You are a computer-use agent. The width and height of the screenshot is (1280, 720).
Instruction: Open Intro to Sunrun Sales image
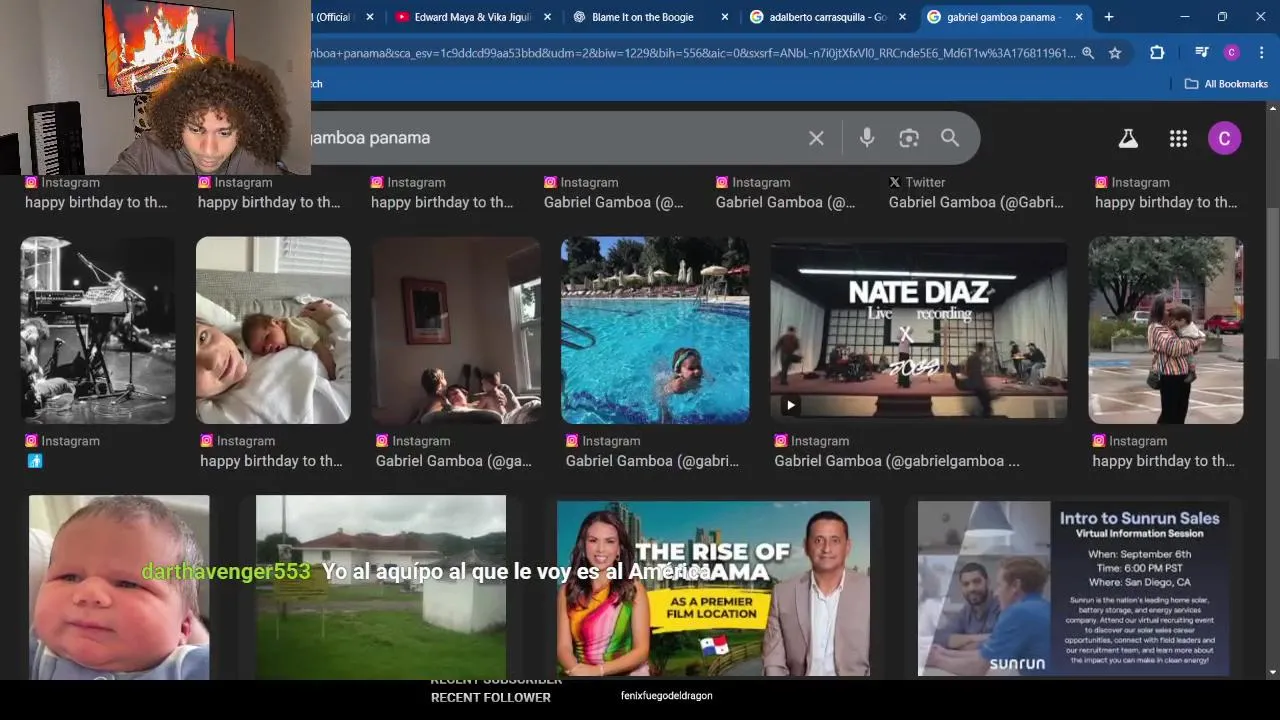coord(1073,588)
